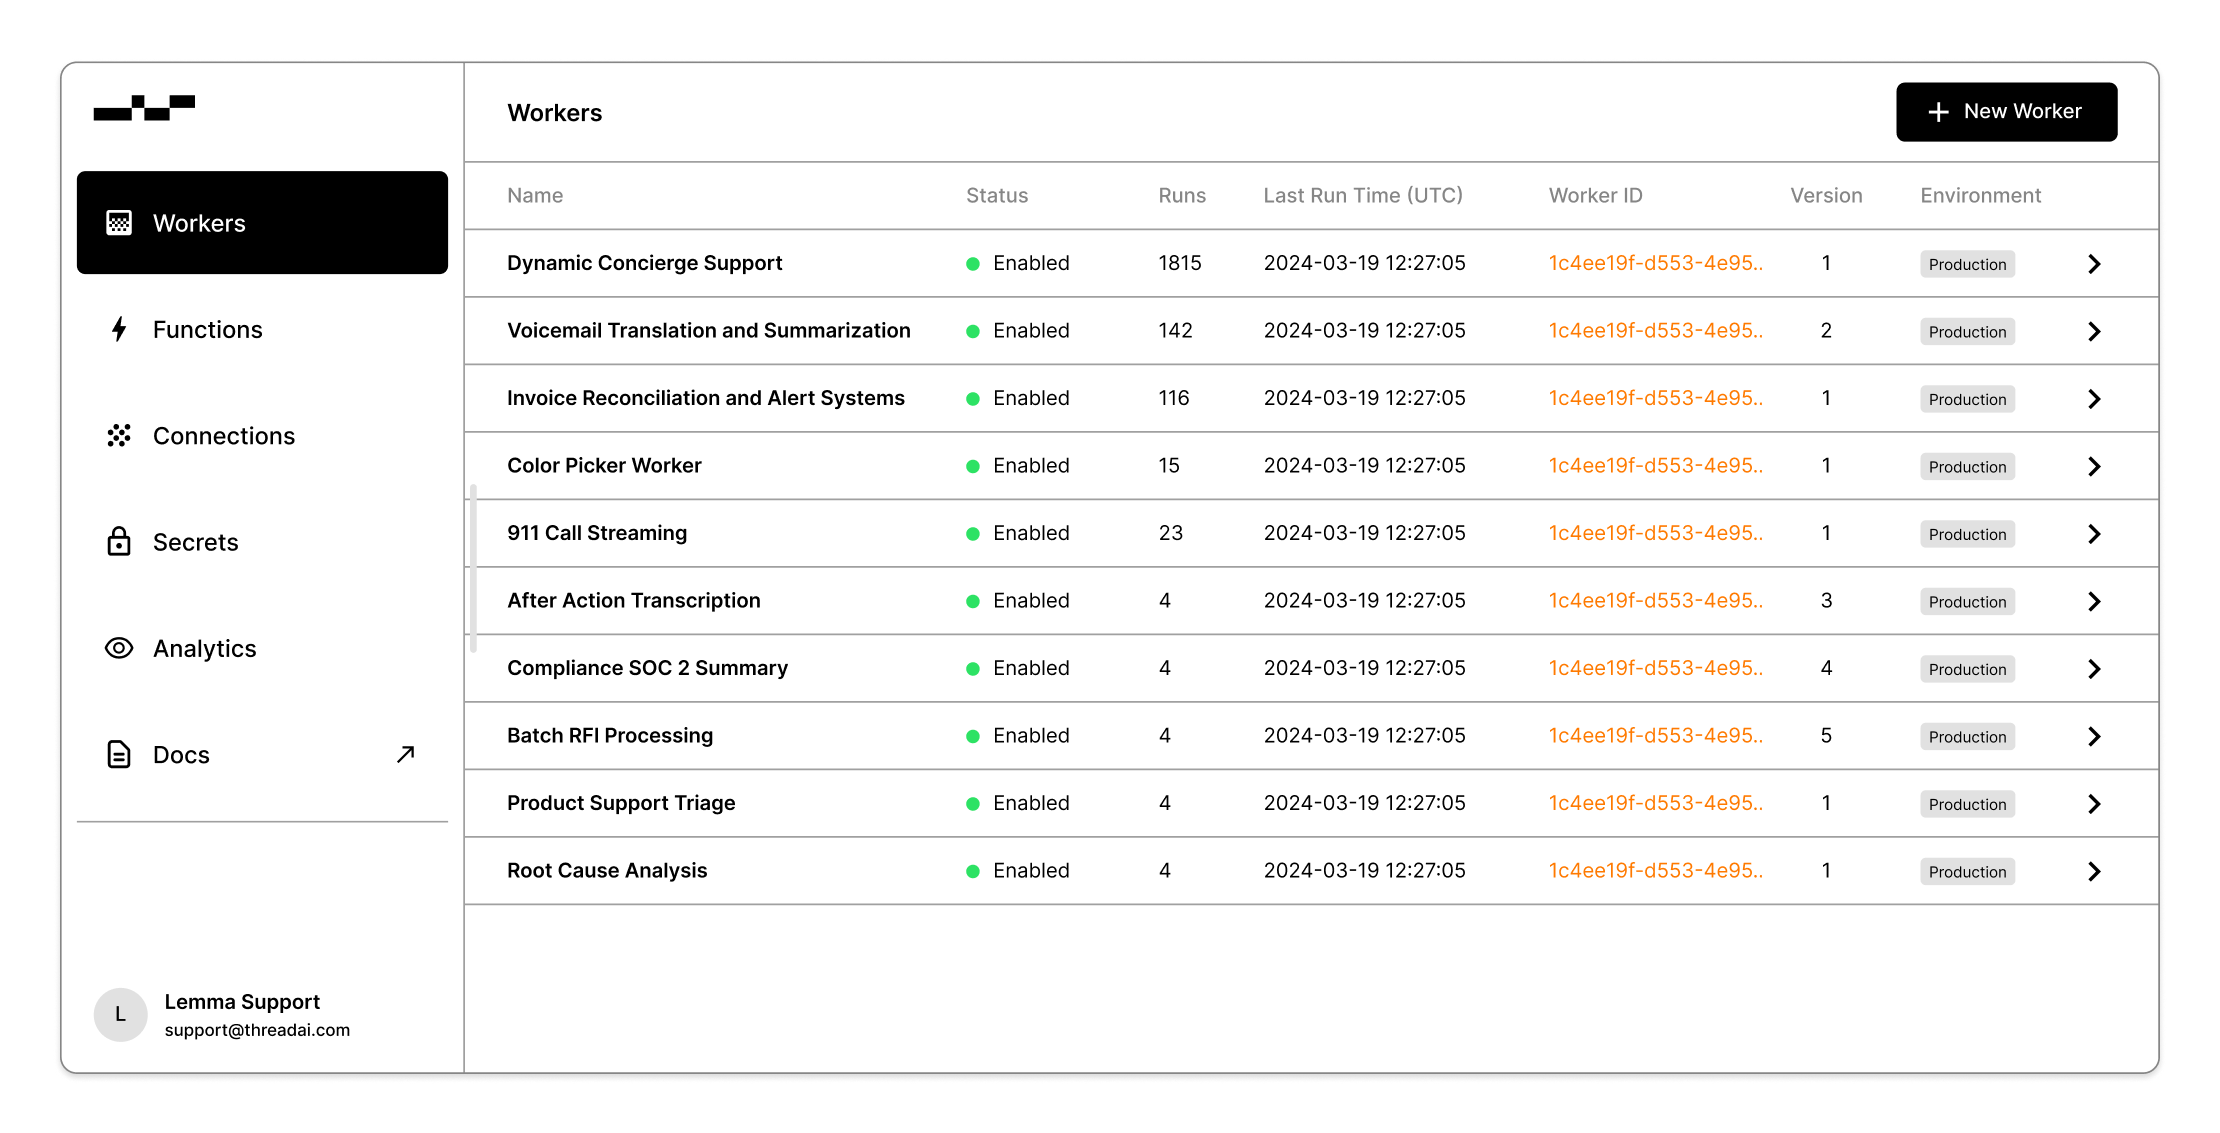Click the external link arrow beside Docs
The width and height of the screenshot is (2220, 1133).
tap(405, 754)
